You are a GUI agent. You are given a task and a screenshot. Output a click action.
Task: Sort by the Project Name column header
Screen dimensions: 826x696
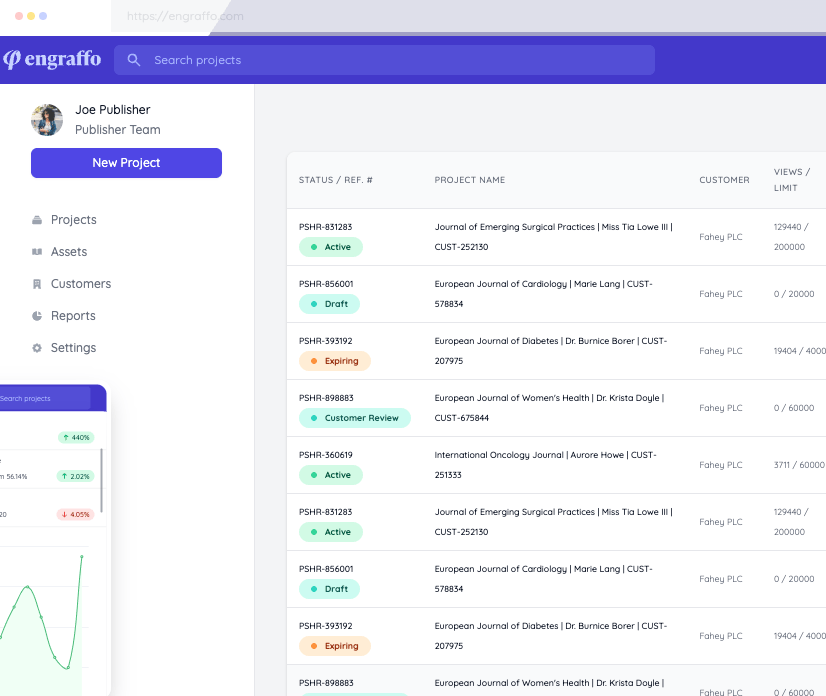pyautogui.click(x=469, y=180)
